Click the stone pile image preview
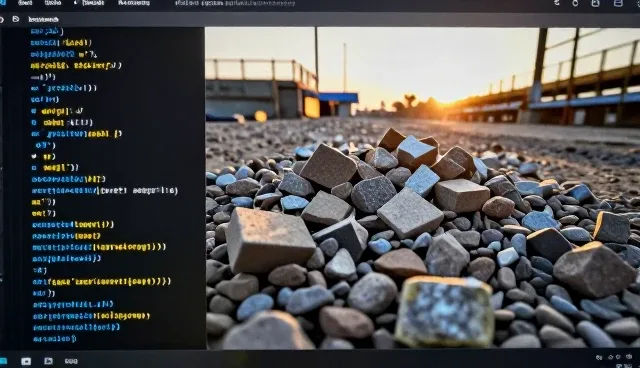 click(x=422, y=188)
